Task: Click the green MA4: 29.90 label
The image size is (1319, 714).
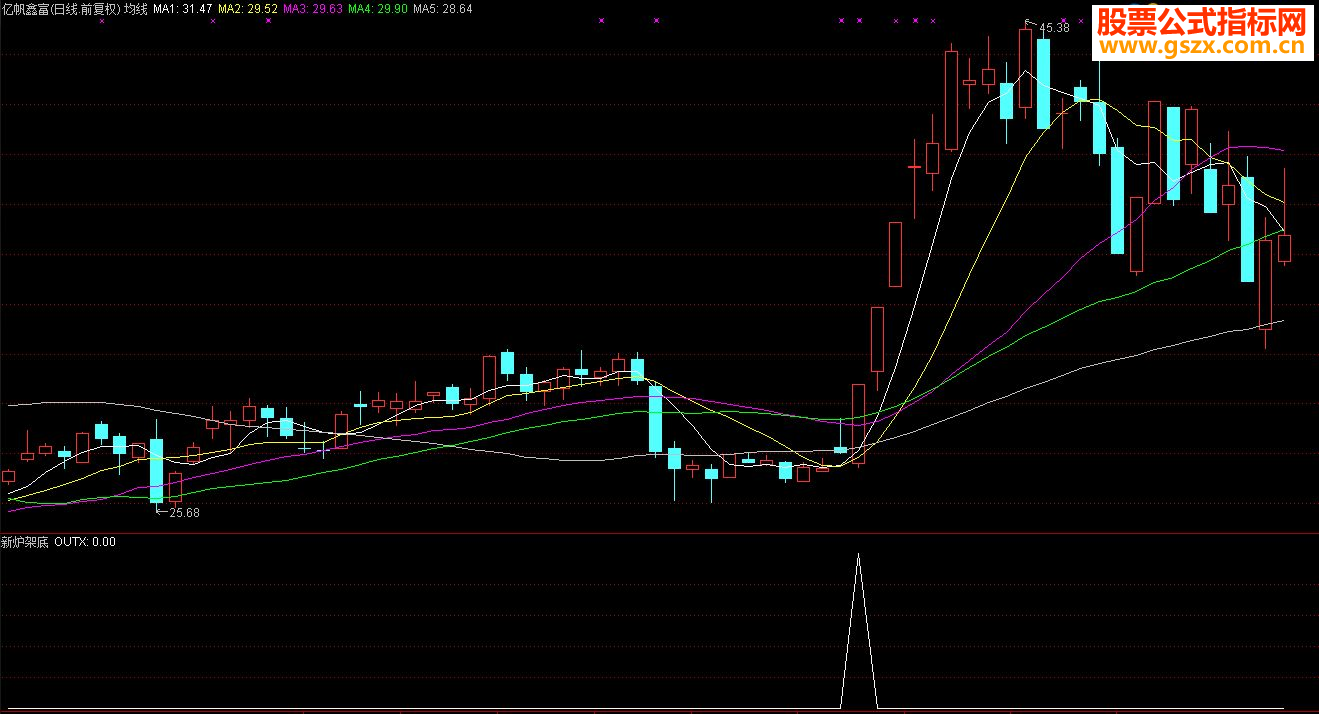Action: pos(378,8)
